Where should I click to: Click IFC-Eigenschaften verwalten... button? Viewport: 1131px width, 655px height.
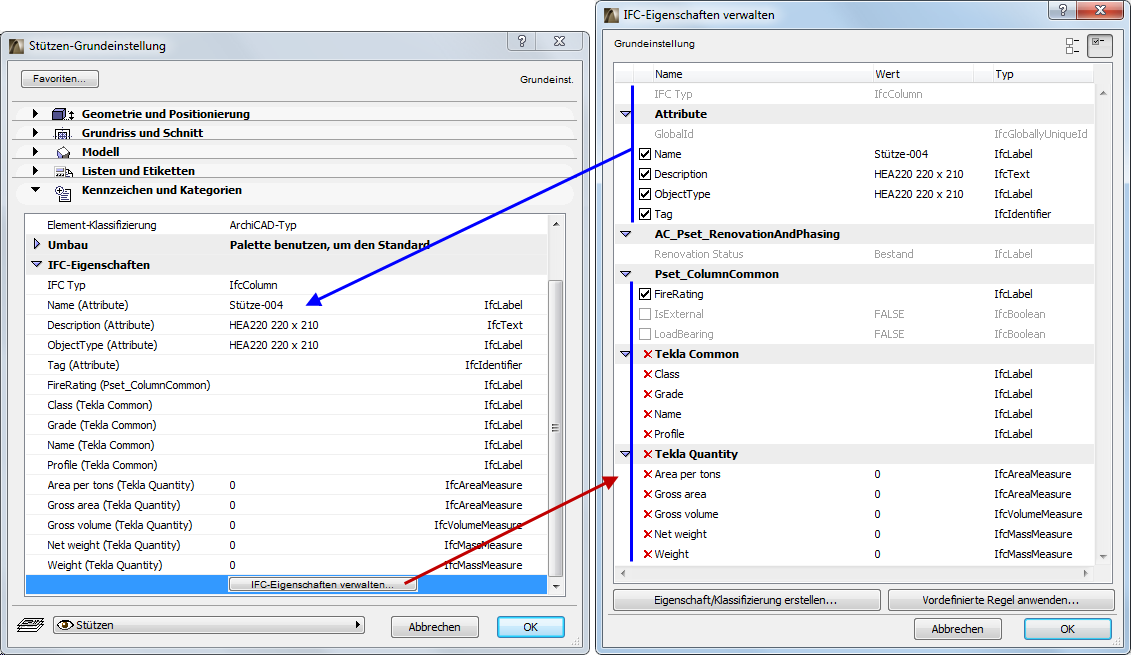click(x=322, y=584)
